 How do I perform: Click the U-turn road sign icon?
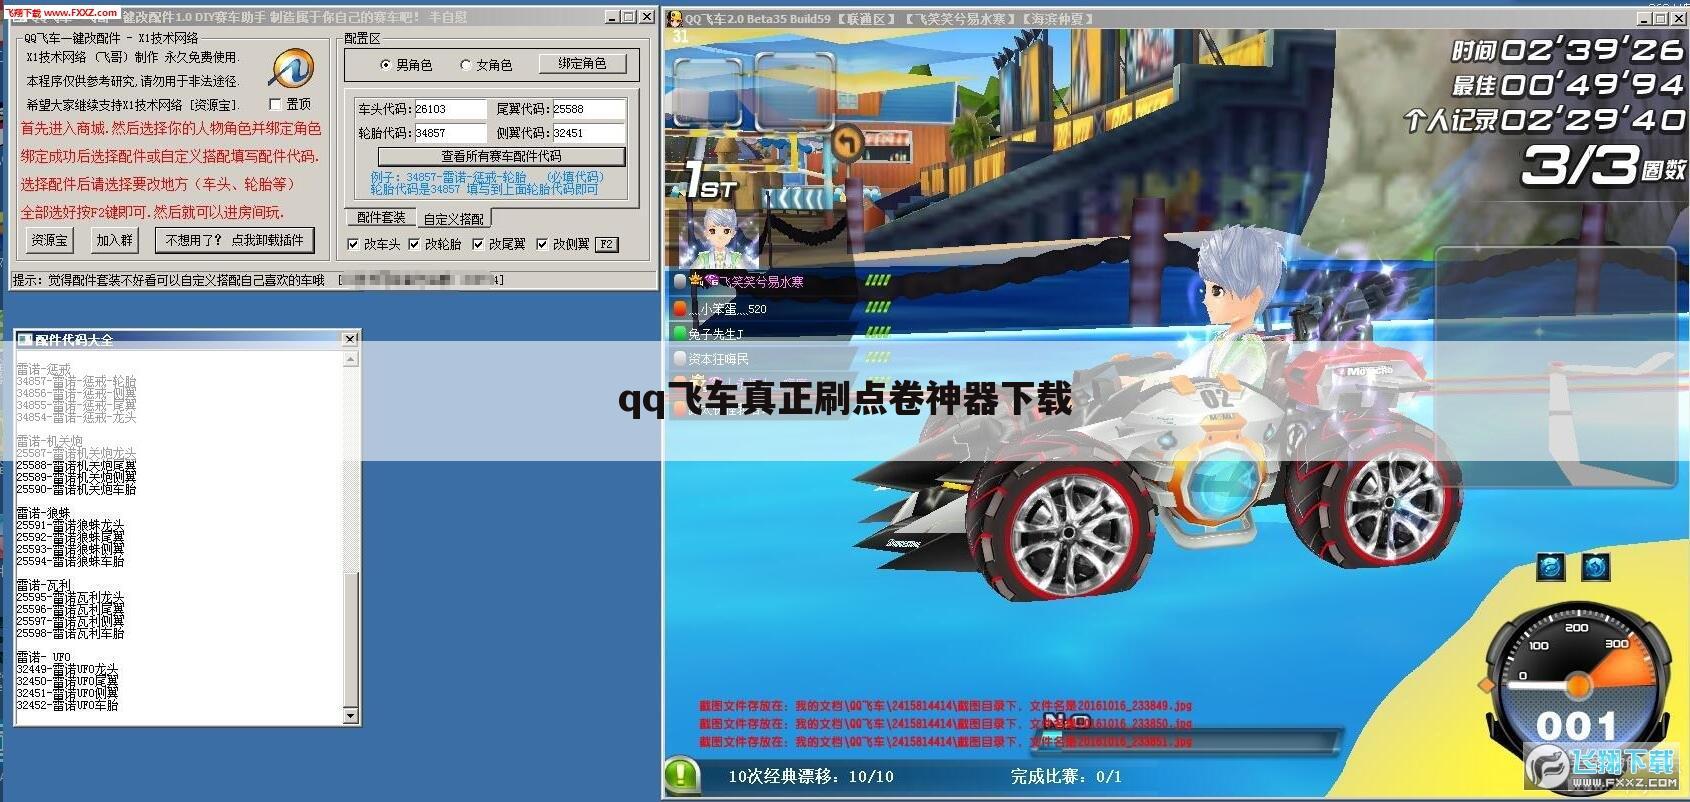pos(848,142)
